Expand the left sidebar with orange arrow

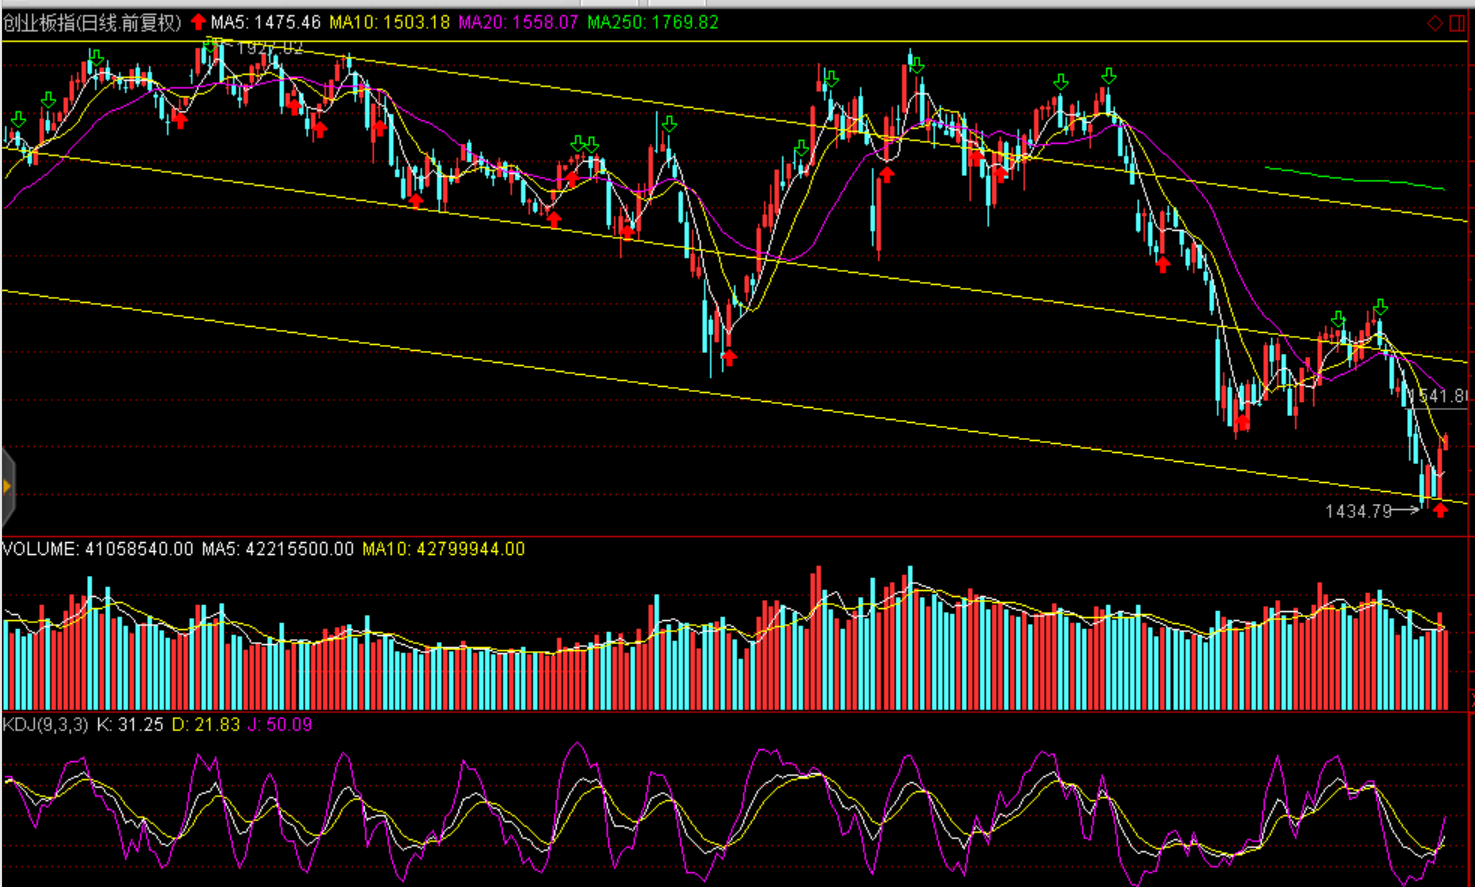[7, 487]
